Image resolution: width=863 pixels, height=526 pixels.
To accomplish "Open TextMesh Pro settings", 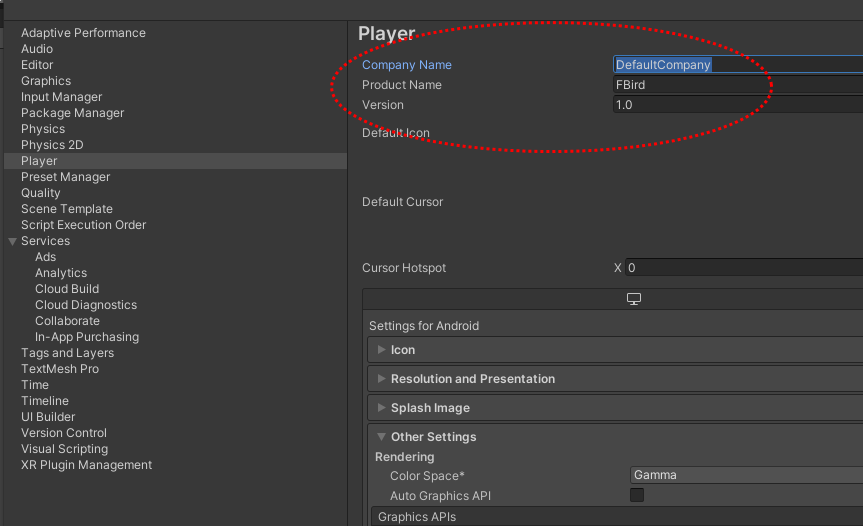I will click(60, 369).
